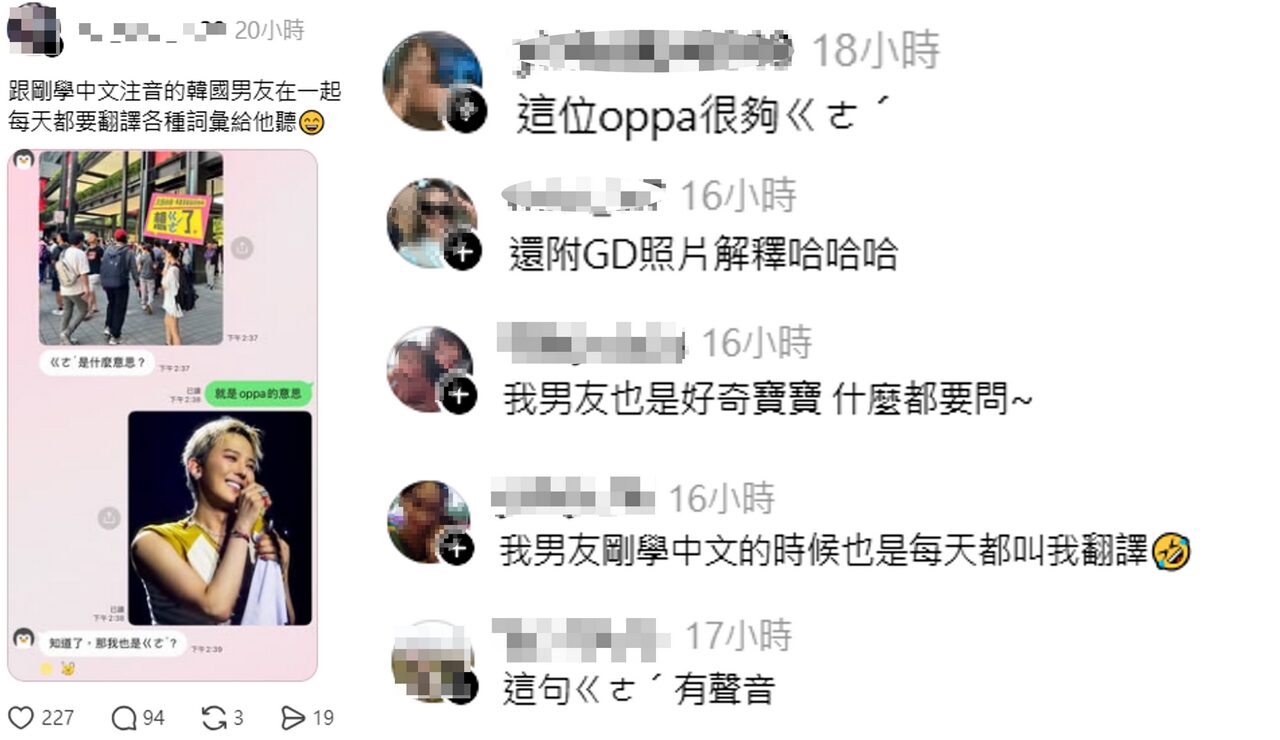This screenshot has width=1280, height=740.
Task: Click the share icon beside the singer photo
Action: pyautogui.click(x=108, y=518)
